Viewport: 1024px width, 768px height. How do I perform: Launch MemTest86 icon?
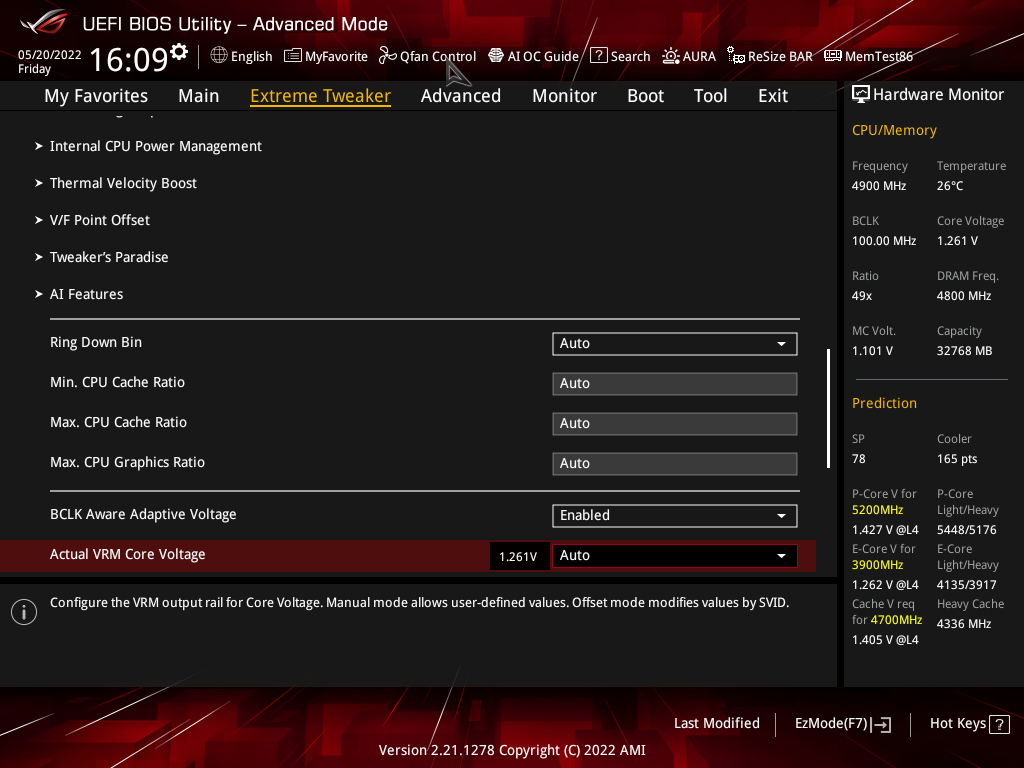tap(833, 56)
